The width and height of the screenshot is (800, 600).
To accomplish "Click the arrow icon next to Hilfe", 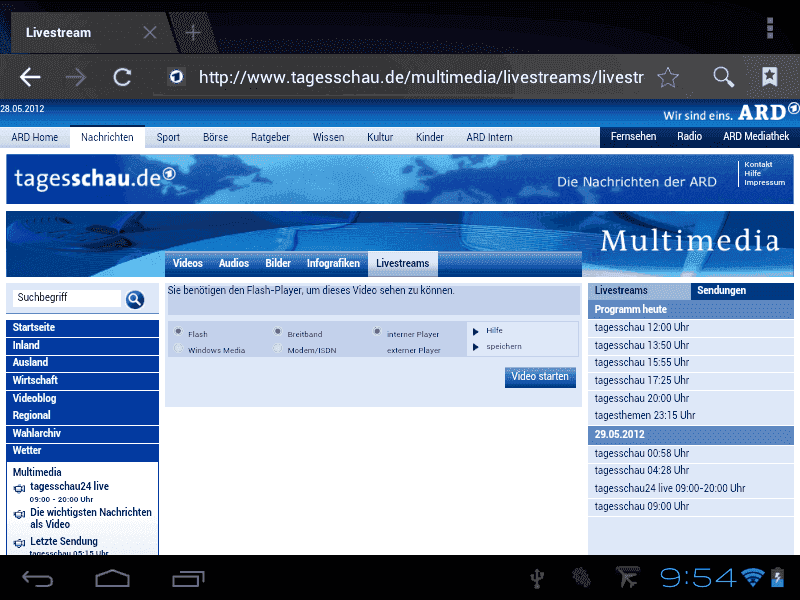I will click(x=476, y=332).
